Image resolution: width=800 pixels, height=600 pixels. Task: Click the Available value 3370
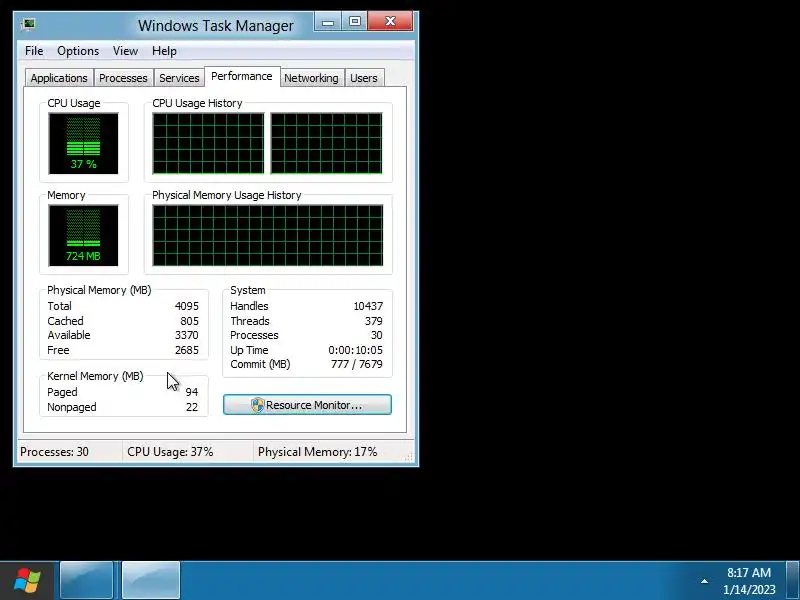click(187, 335)
